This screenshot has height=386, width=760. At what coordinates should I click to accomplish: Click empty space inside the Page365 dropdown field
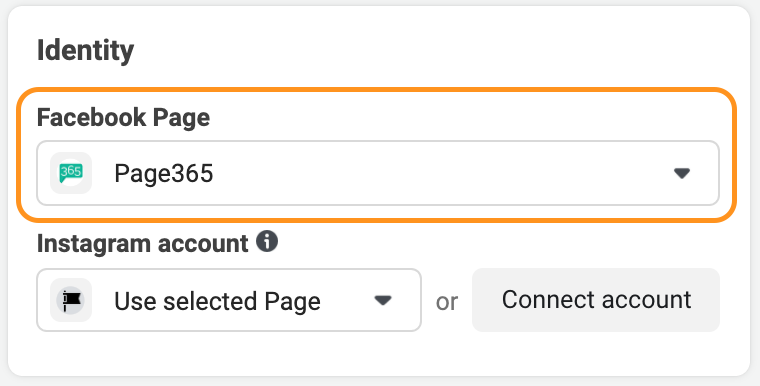[x=436, y=173]
